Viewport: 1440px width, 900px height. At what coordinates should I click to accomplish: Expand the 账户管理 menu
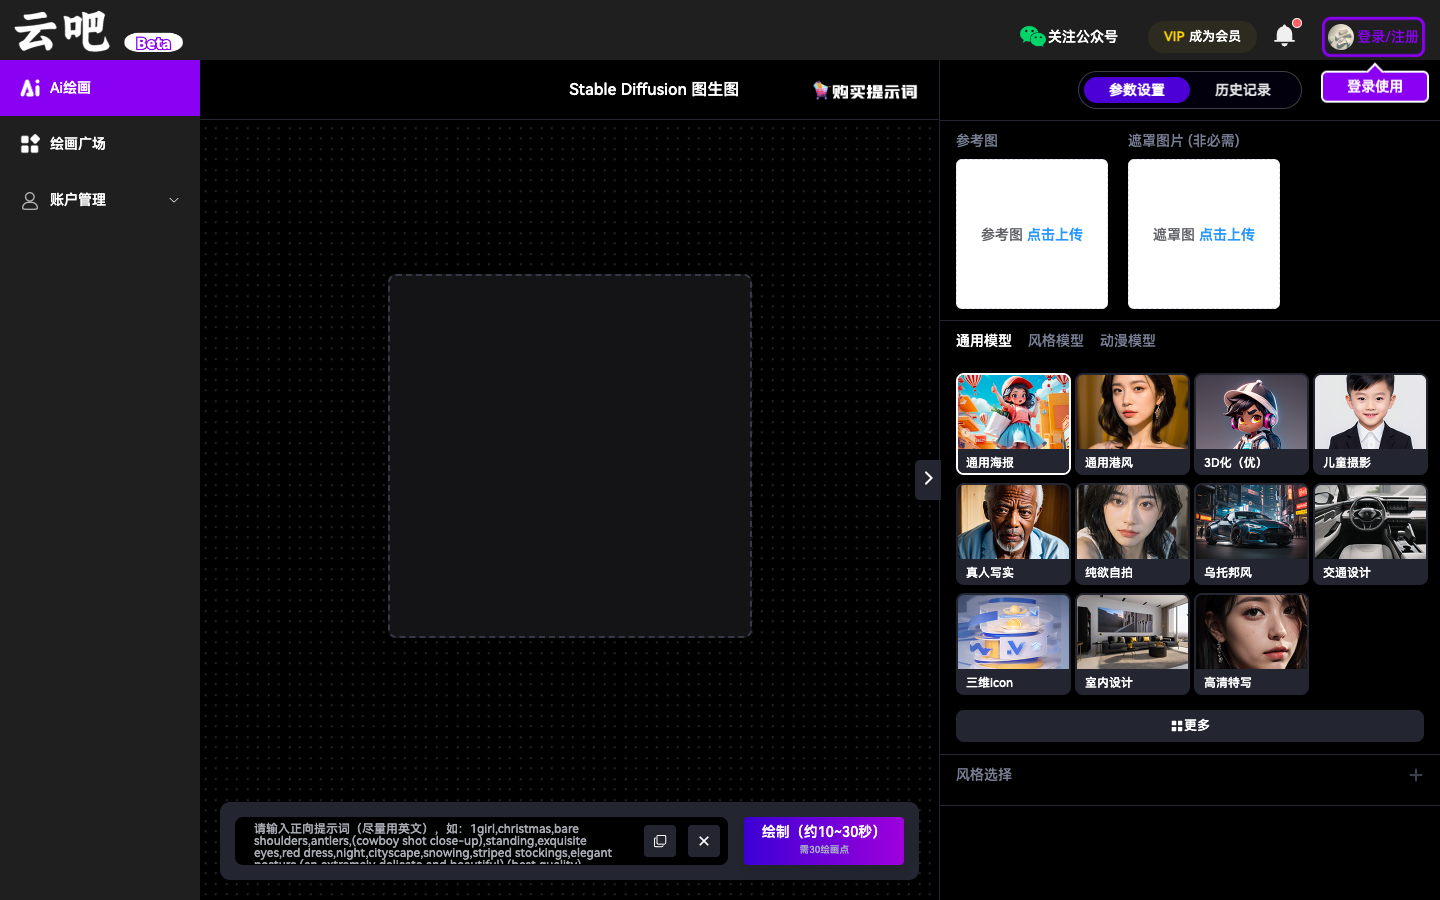100,200
